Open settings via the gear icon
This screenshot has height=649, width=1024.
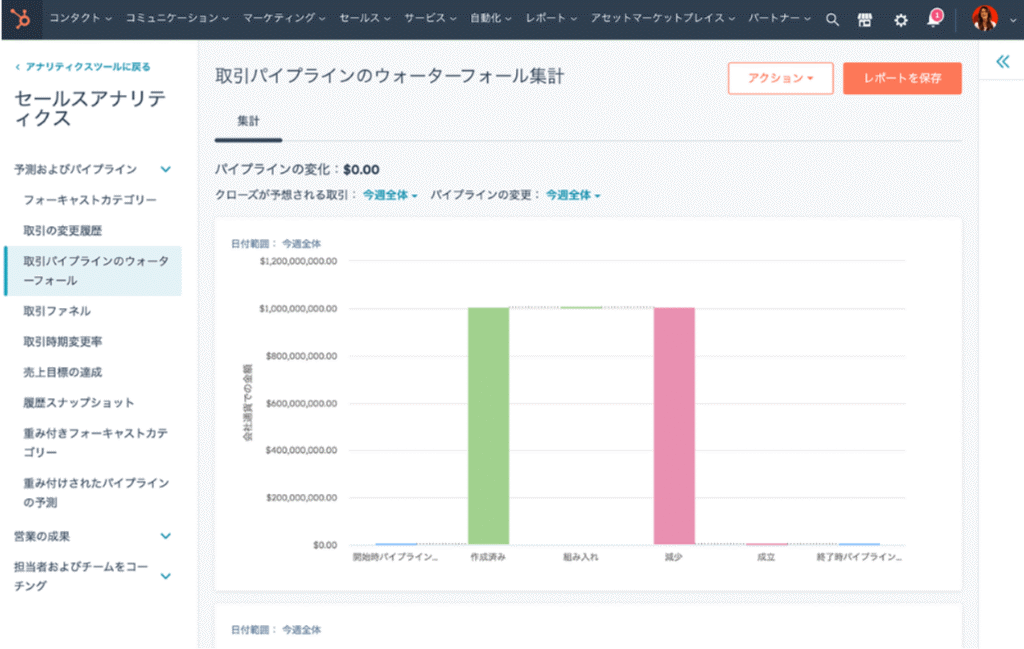(x=900, y=19)
